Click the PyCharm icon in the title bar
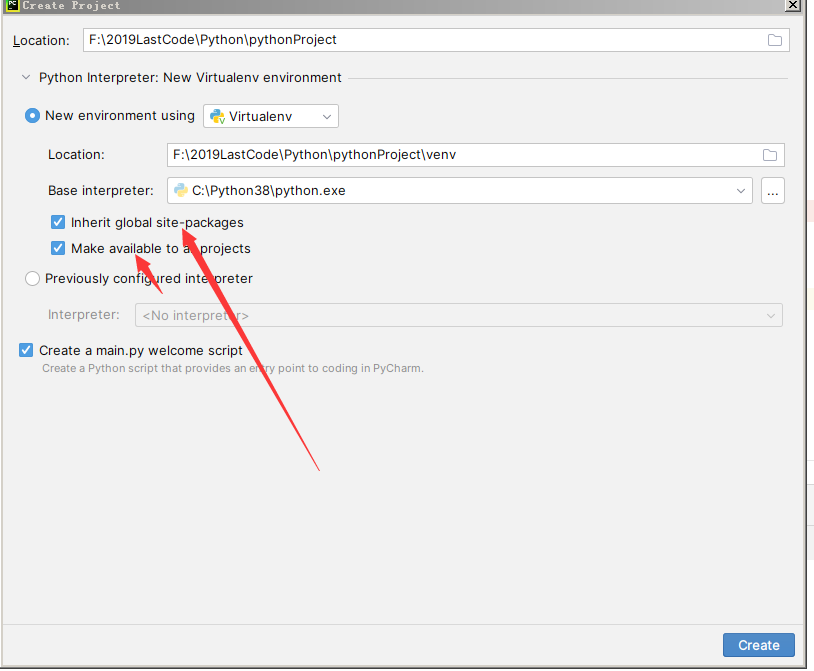 tap(12, 5)
